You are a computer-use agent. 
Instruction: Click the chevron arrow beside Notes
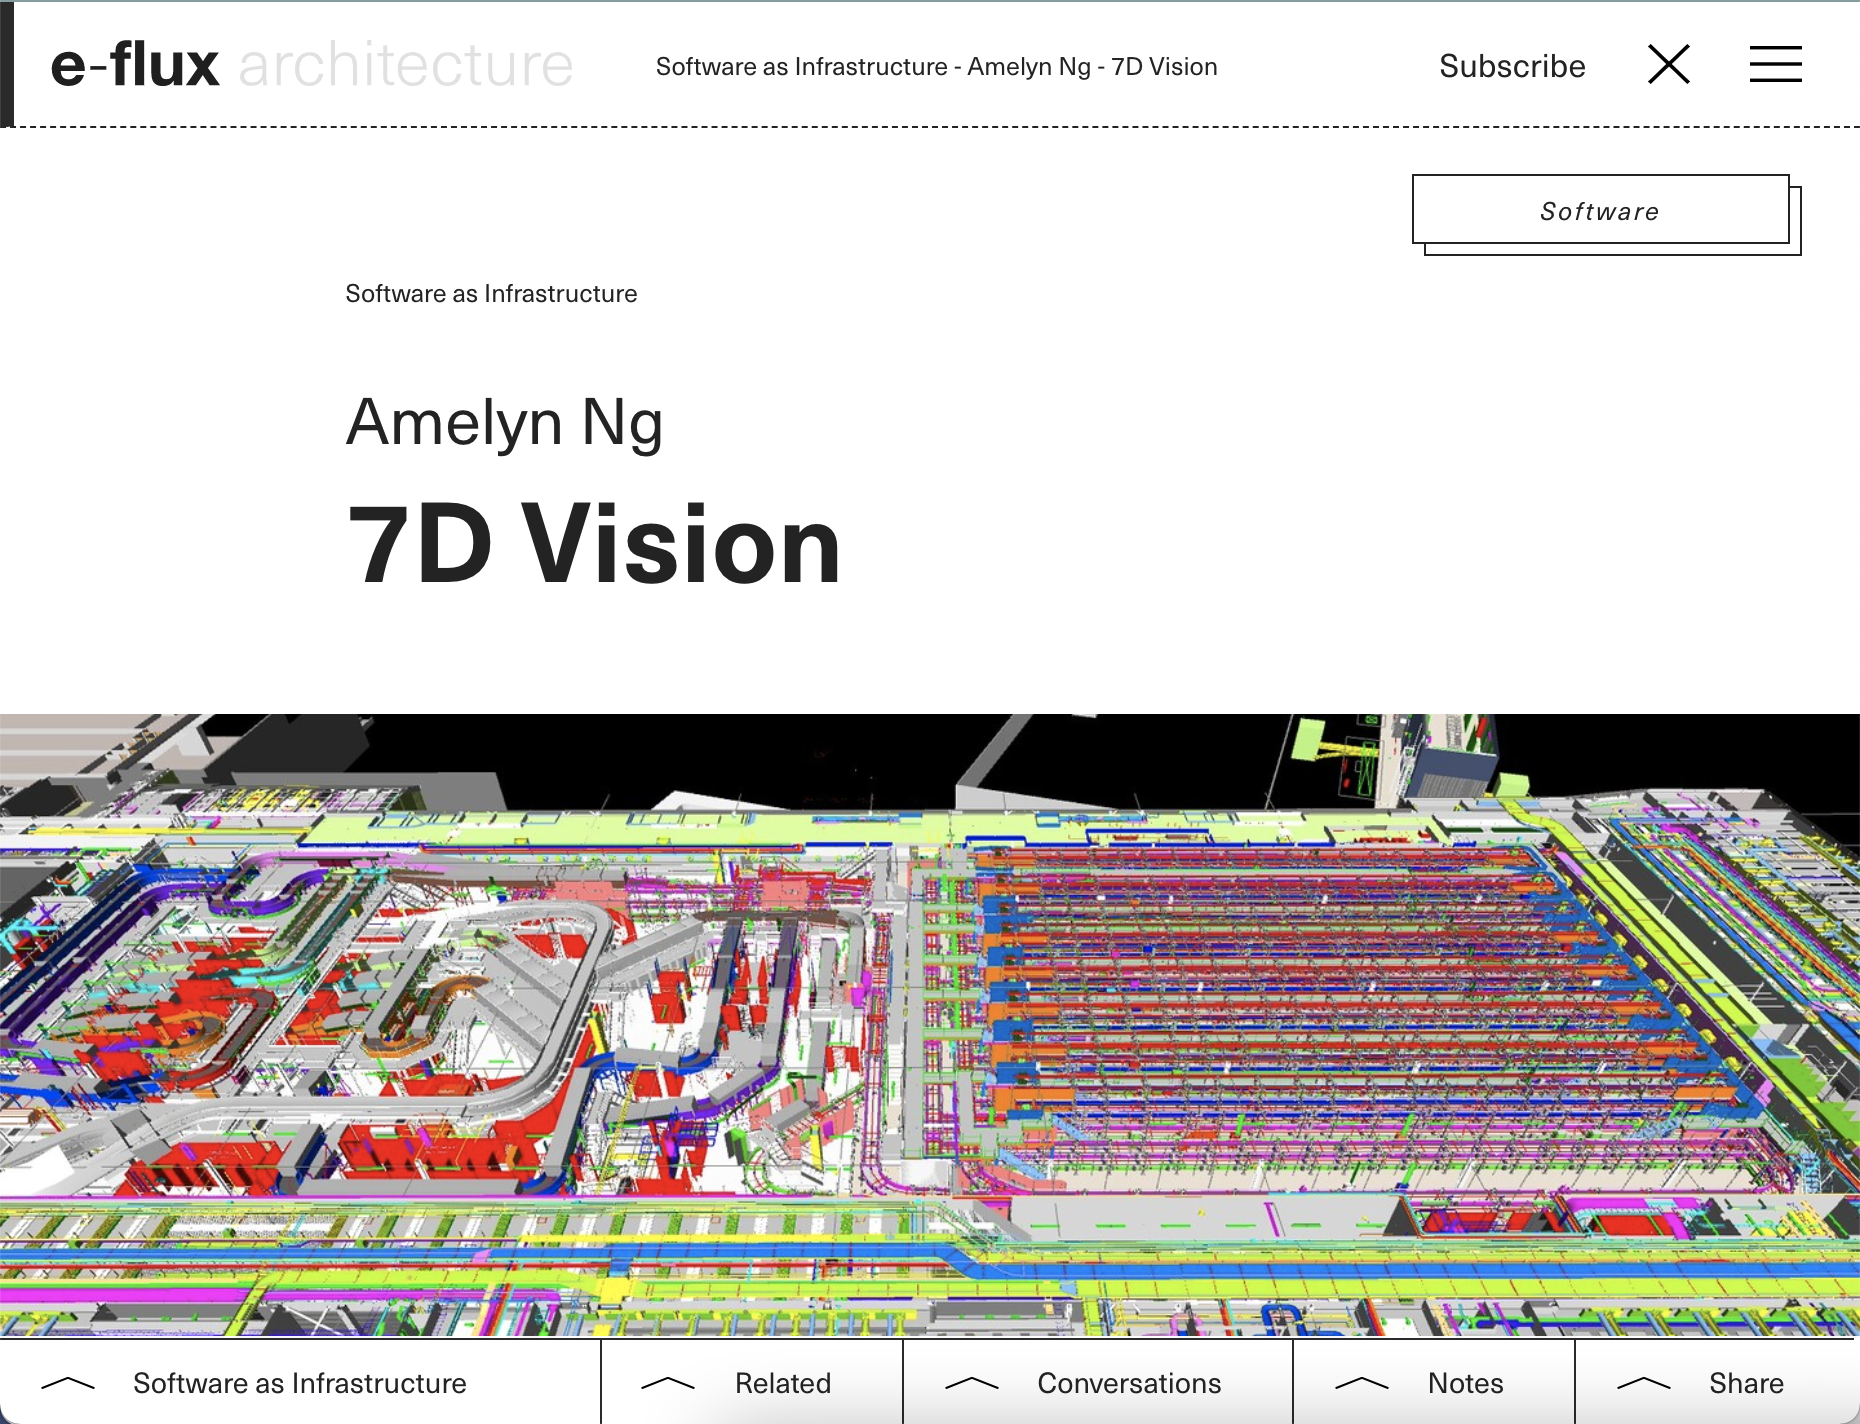pyautogui.click(x=1361, y=1383)
